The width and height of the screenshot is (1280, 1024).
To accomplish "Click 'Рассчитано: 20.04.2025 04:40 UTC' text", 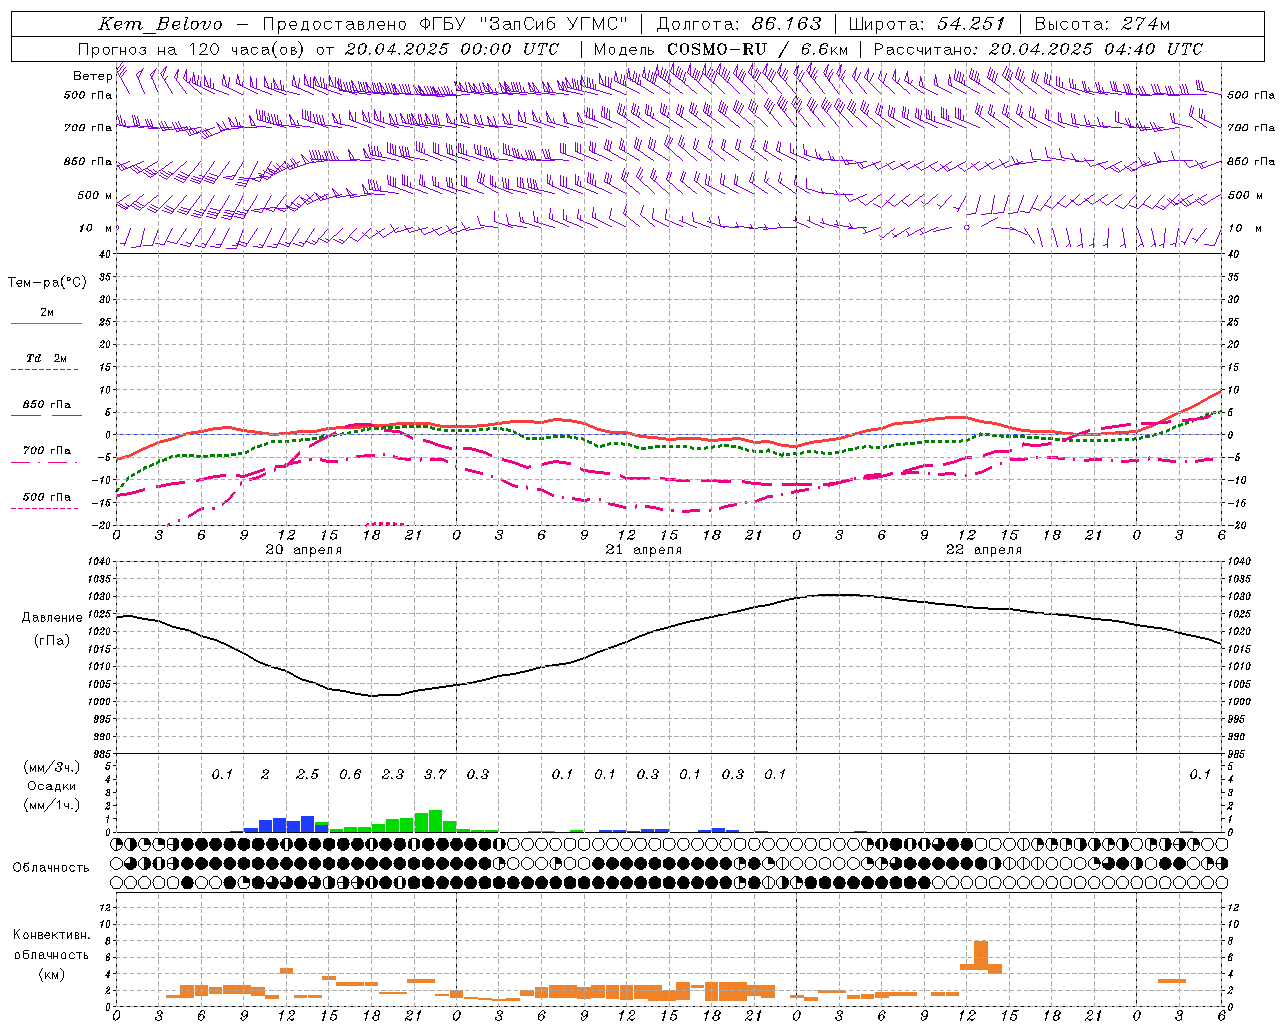I will coord(1038,49).
